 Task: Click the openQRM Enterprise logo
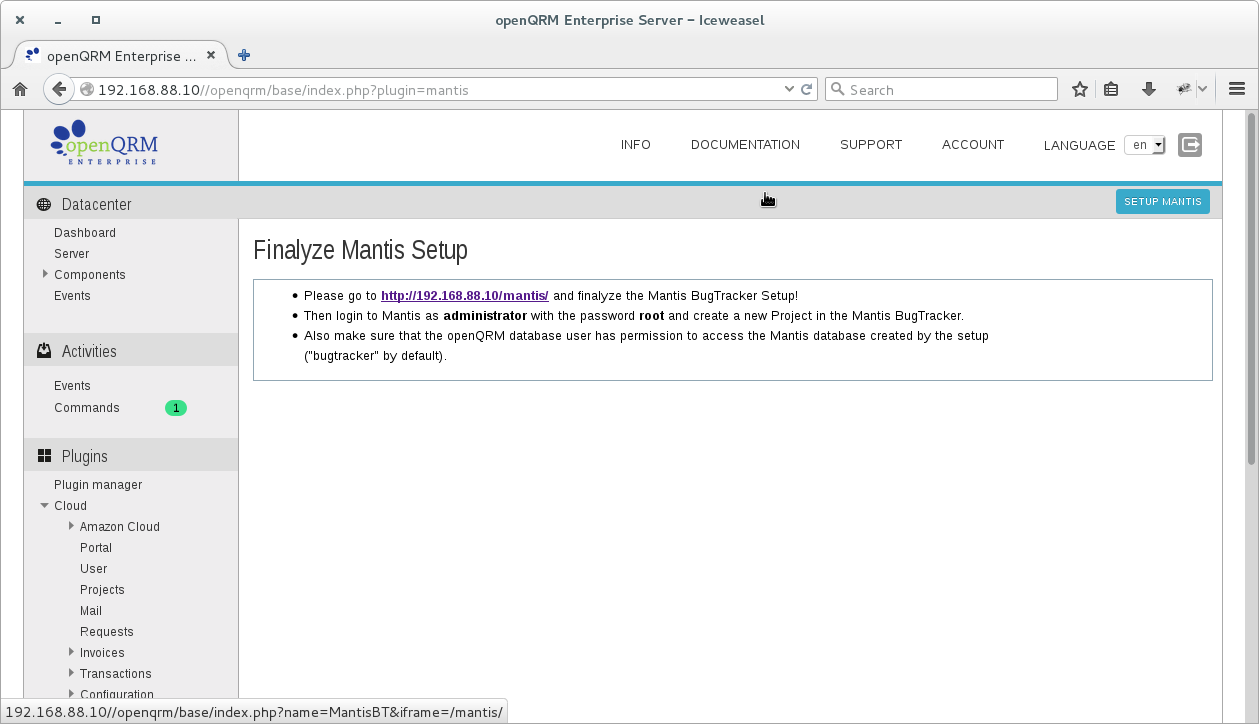(x=104, y=143)
